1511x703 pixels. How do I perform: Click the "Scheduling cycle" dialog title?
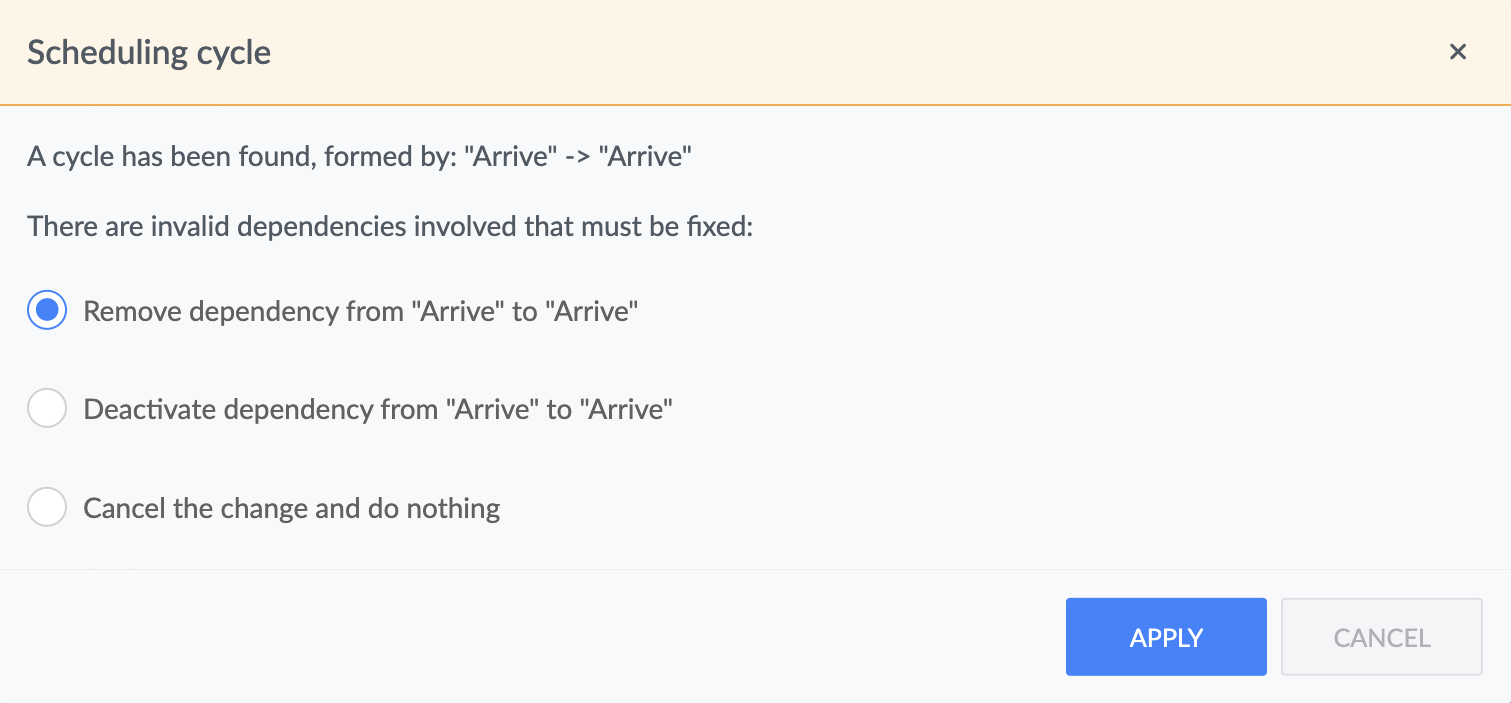(x=149, y=52)
